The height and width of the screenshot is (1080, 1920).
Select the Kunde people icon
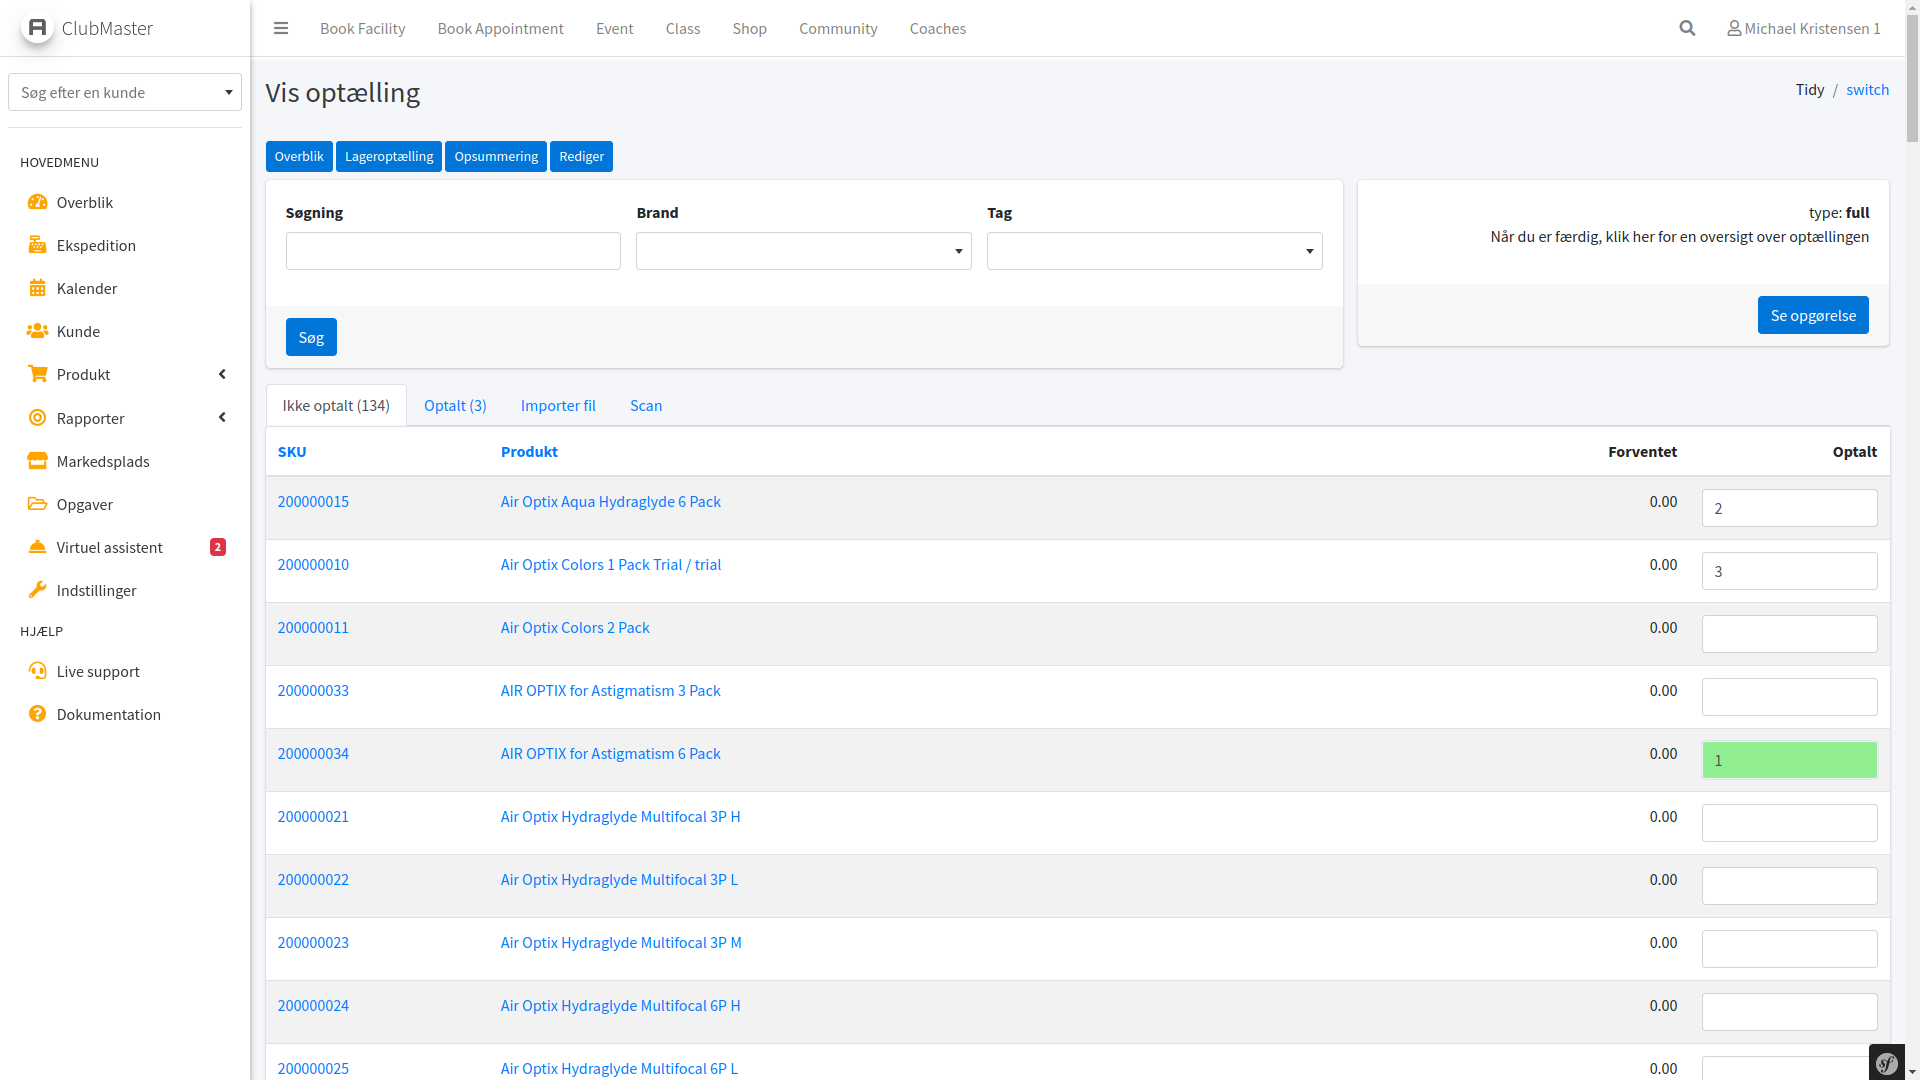[37, 331]
